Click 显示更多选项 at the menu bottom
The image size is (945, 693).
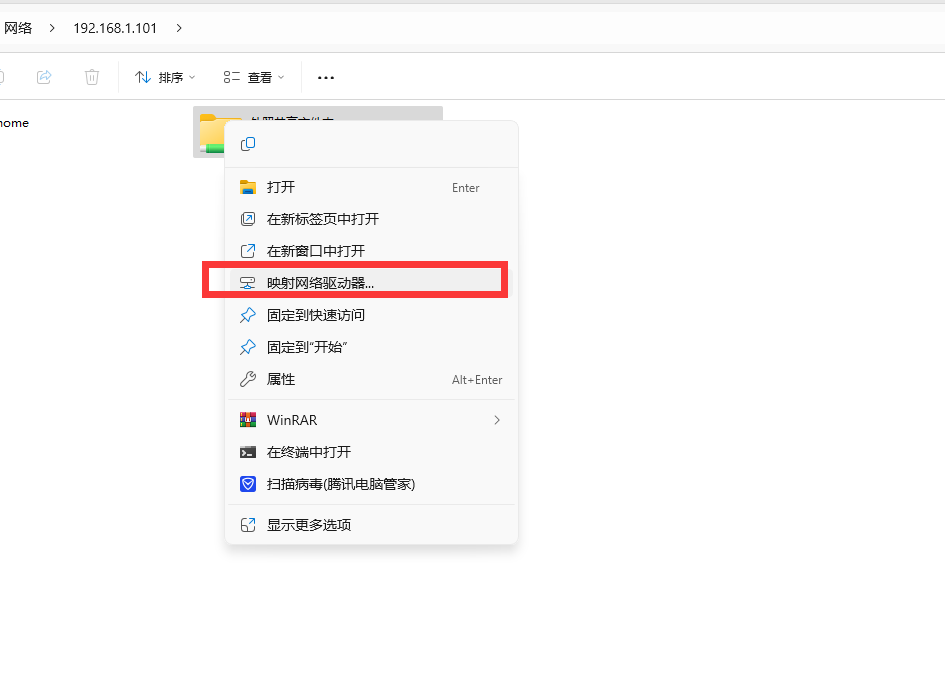click(x=308, y=525)
